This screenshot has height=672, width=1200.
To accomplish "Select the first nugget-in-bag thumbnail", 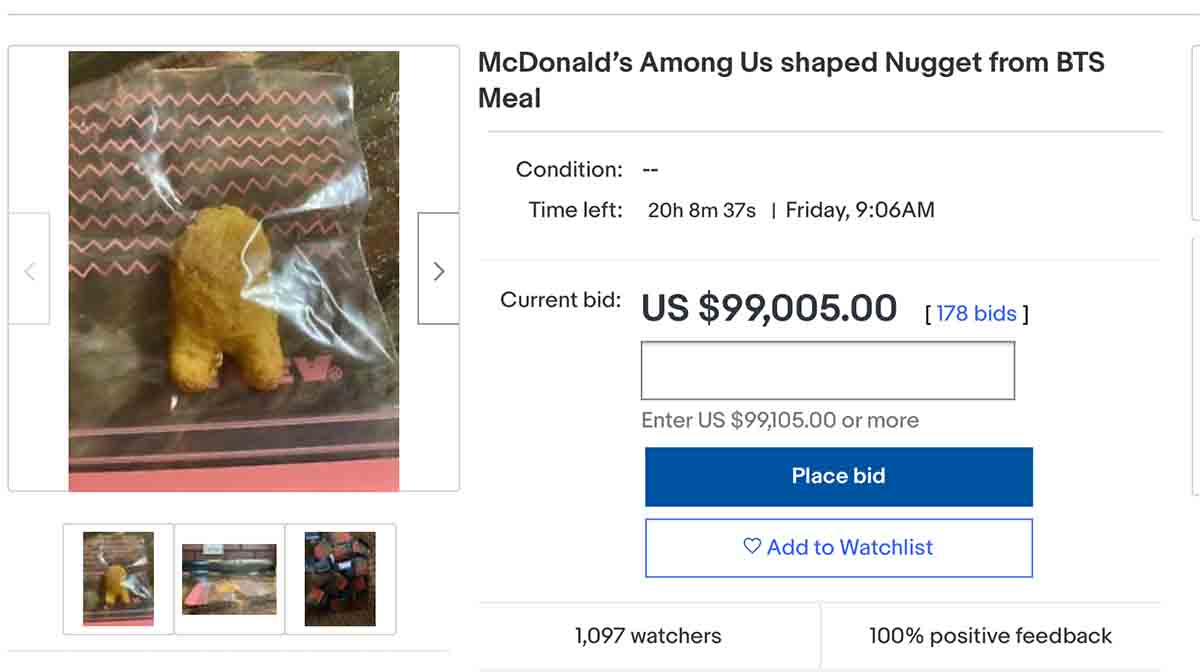I will (x=118, y=579).
